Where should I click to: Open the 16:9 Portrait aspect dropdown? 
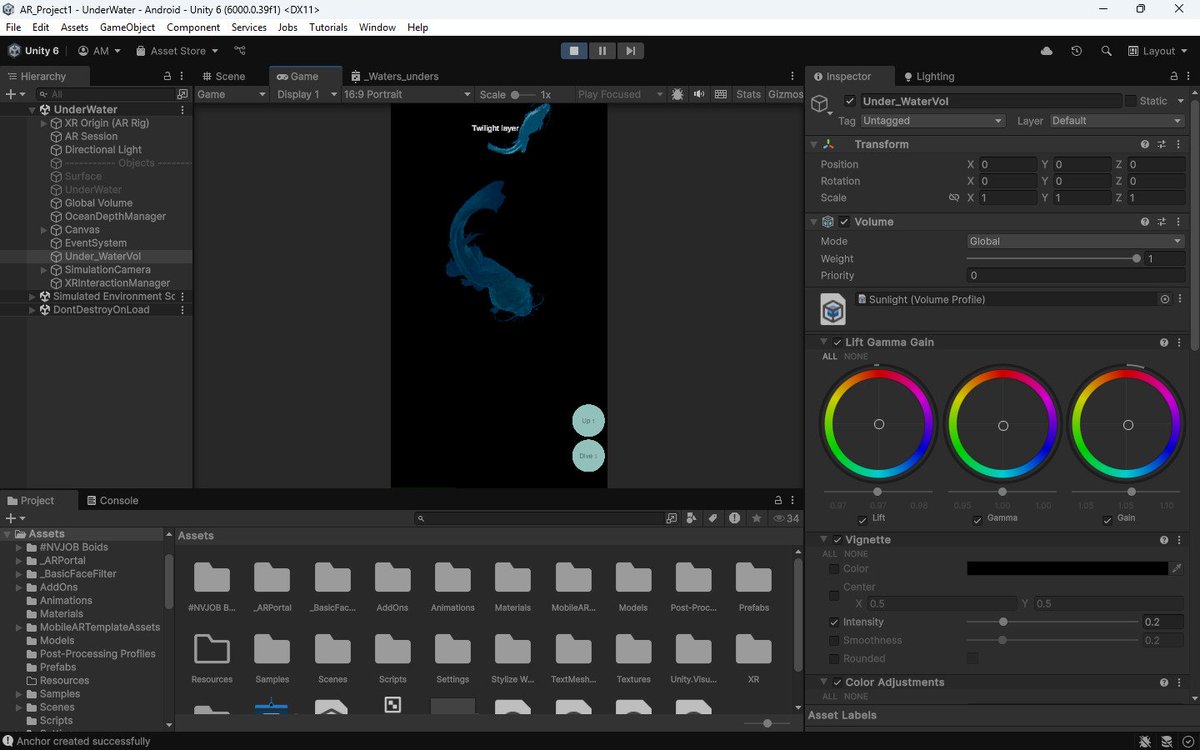pyautogui.click(x=406, y=94)
